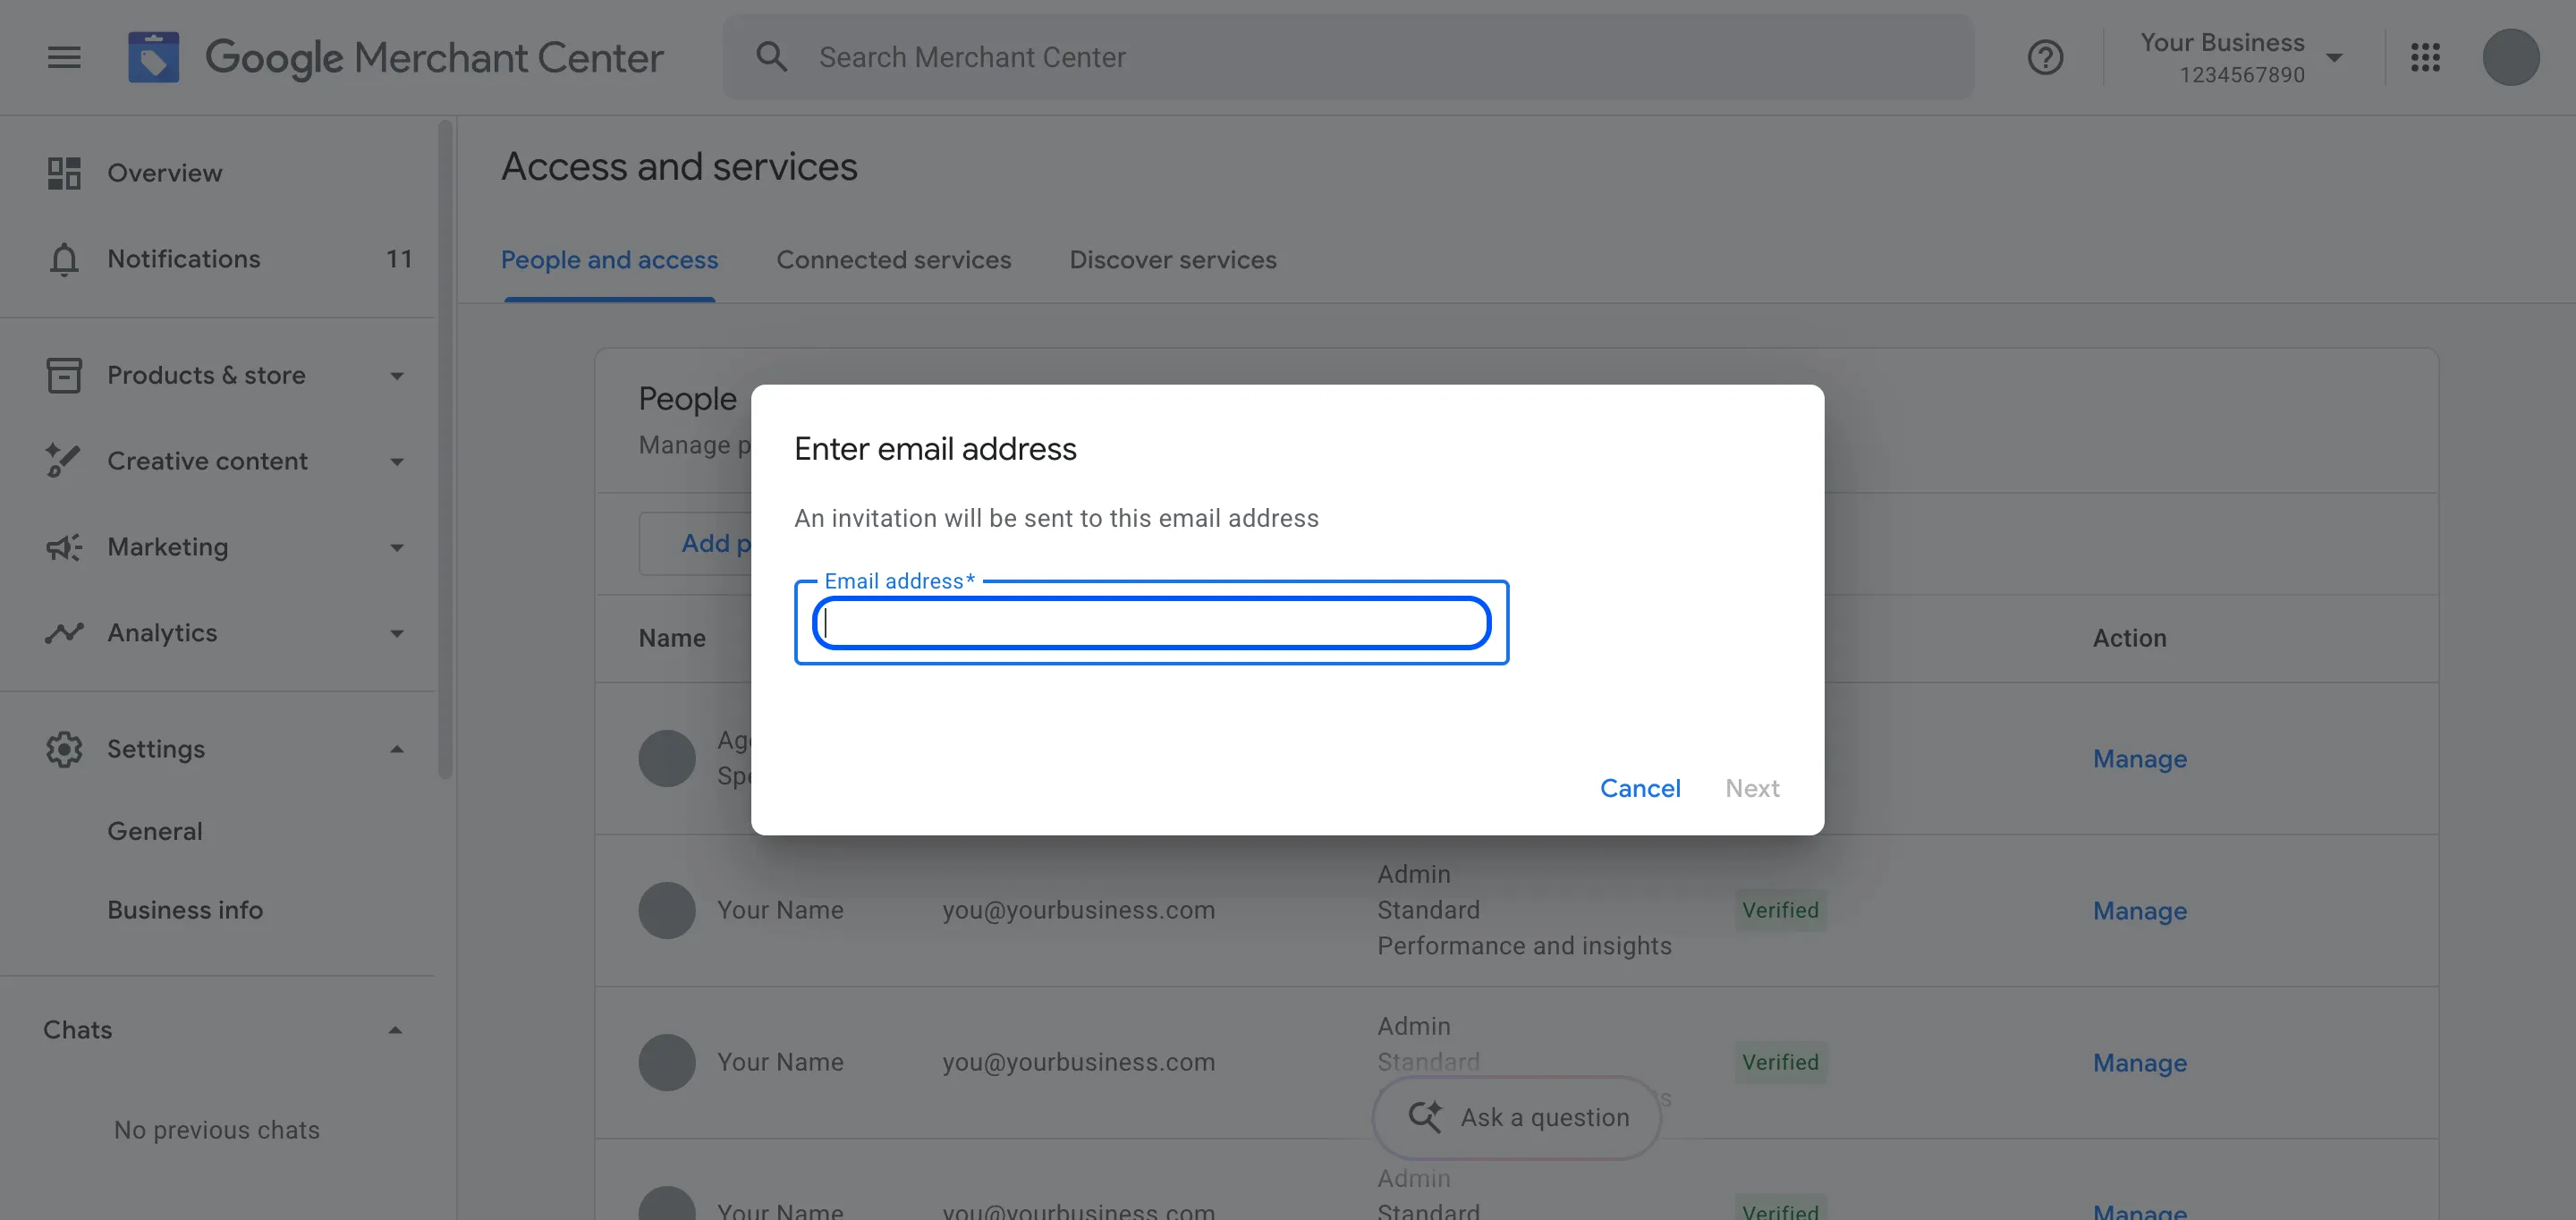
Task: Click the account ID 1234567890
Action: pos(2241,75)
